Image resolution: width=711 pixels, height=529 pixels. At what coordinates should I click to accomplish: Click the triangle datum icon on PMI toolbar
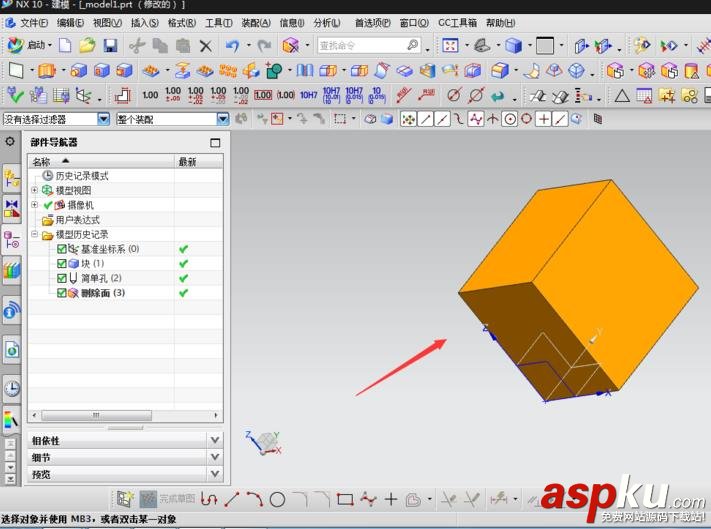622,96
